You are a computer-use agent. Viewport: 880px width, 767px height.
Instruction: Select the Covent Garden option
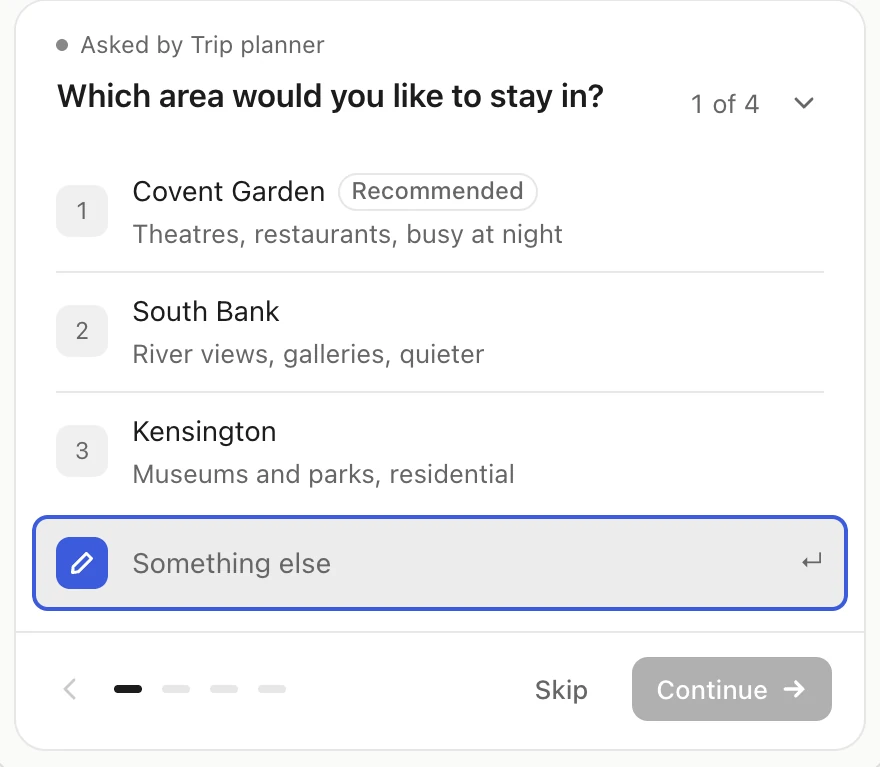pyautogui.click(x=440, y=212)
